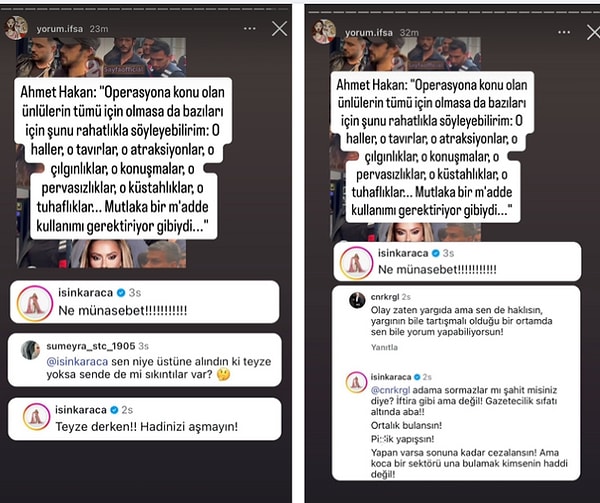
Task: Tap the story progress bar on left story
Action: [145, 9]
